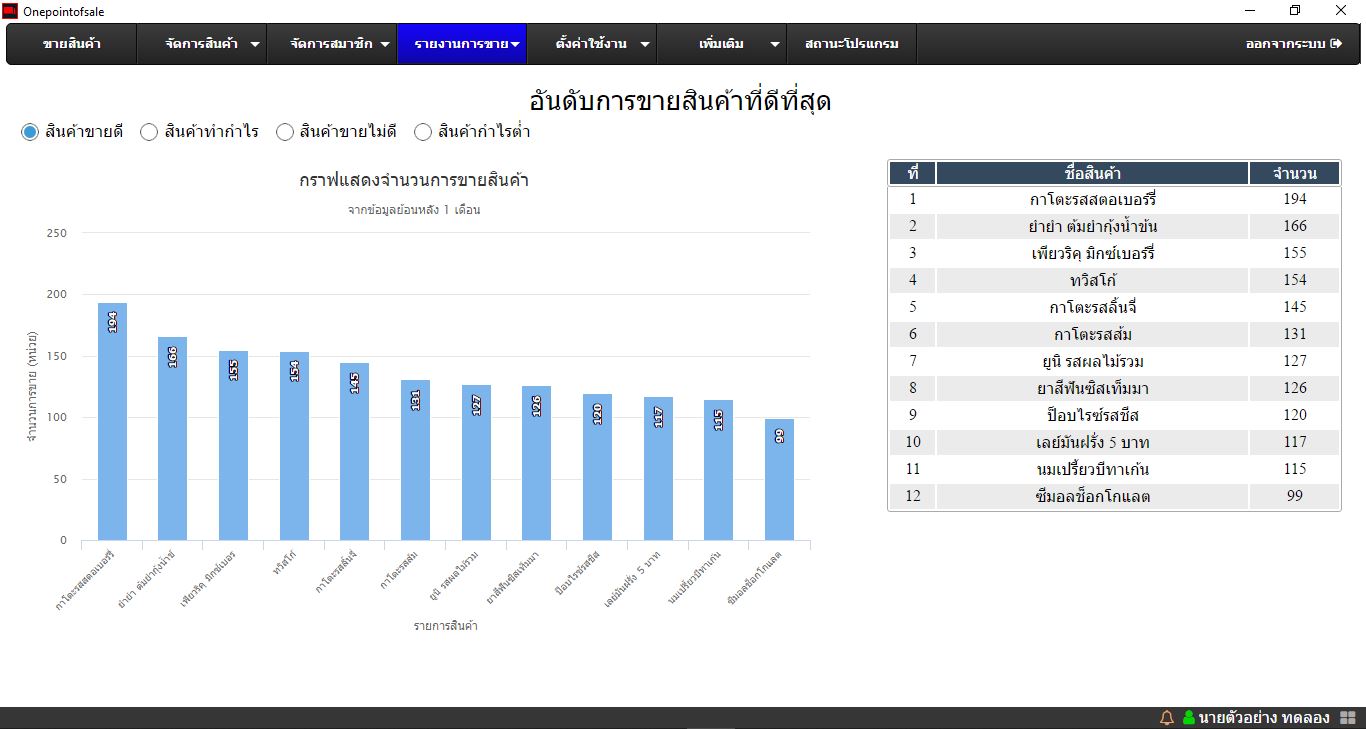Switch to the สินค้ากำไรต่ำ radio option
The height and width of the screenshot is (729, 1366).
pyautogui.click(x=423, y=132)
